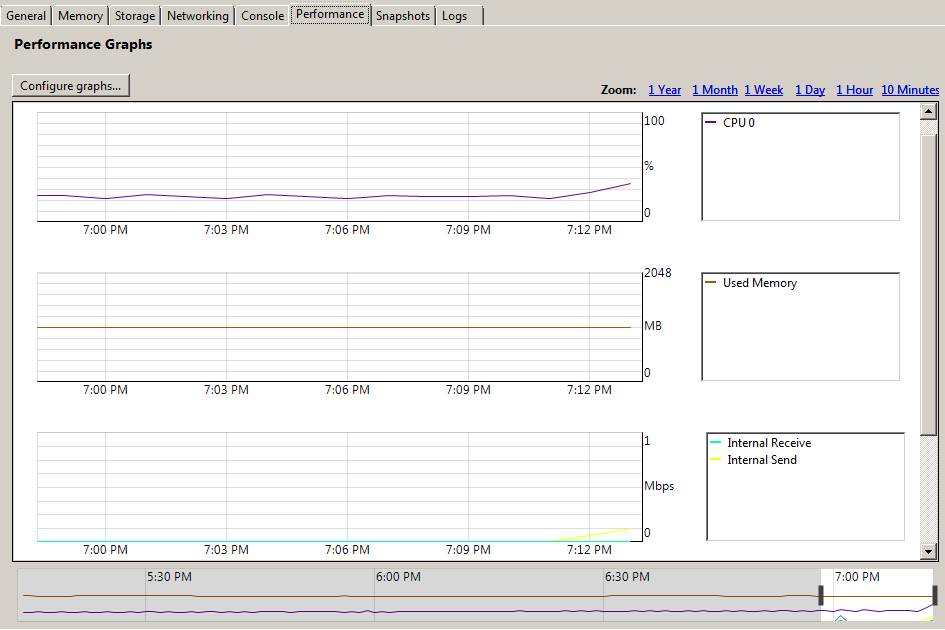
Task: Open the Snapshots tab
Action: (x=403, y=16)
